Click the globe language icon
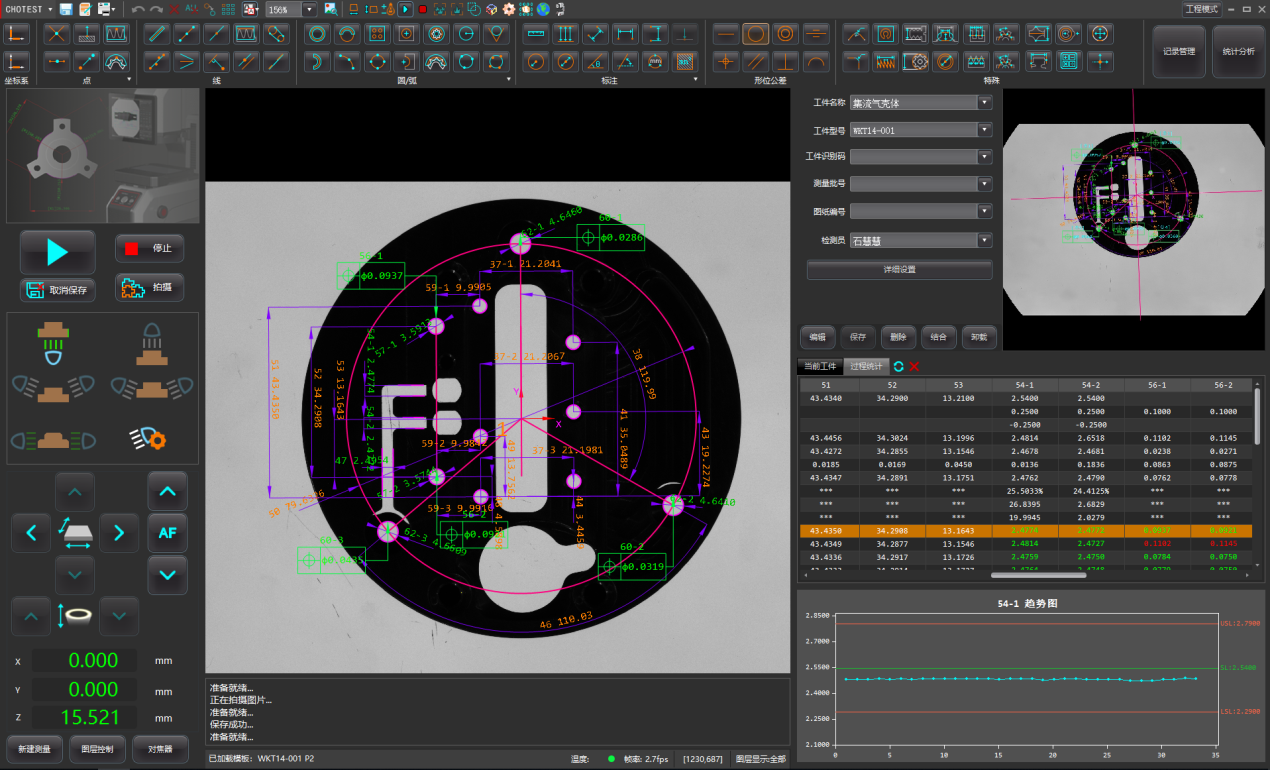The image size is (1270, 770). pyautogui.click(x=543, y=9)
